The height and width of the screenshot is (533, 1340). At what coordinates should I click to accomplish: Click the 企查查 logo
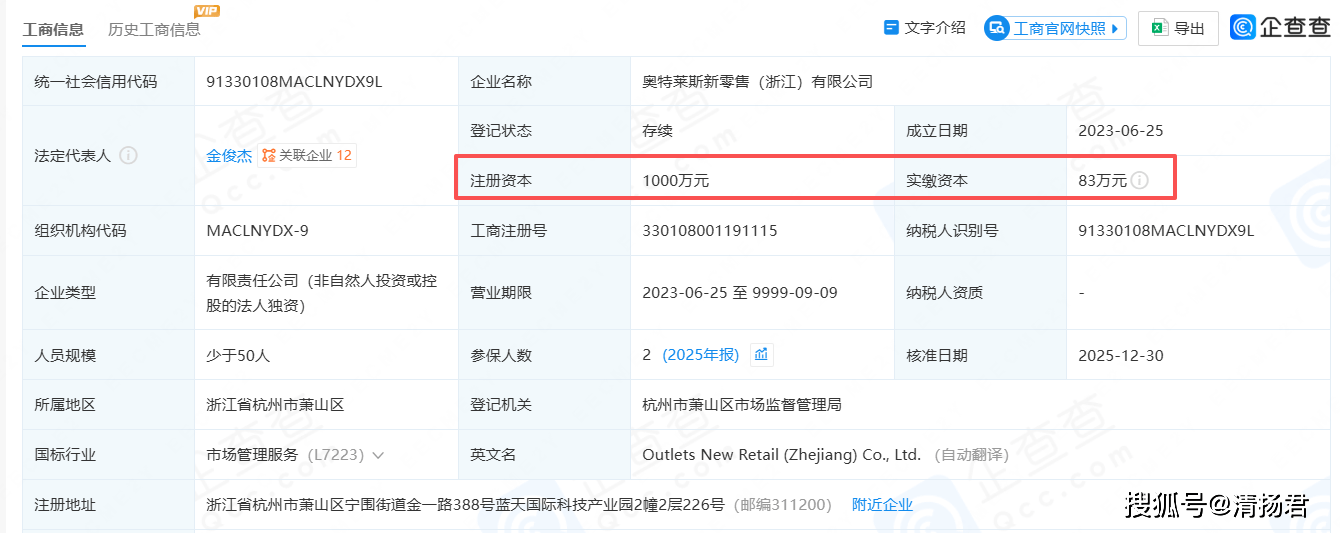pyautogui.click(x=1280, y=28)
